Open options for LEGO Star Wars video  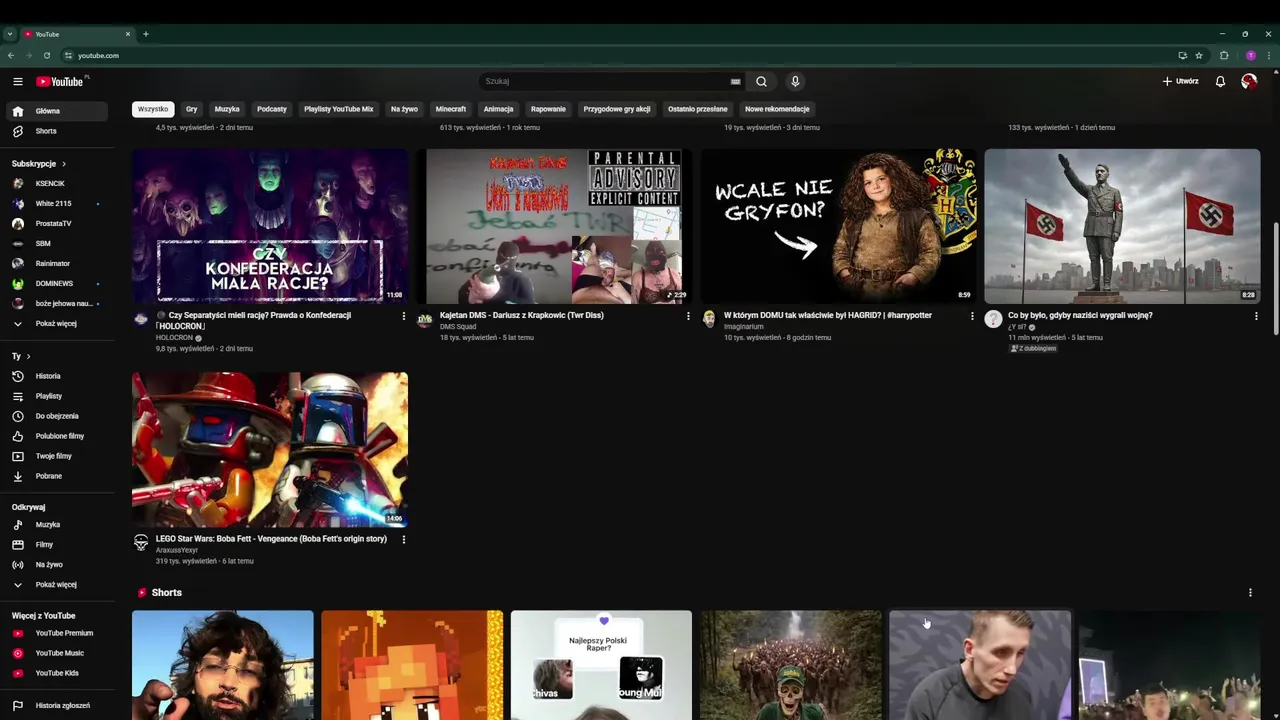click(x=404, y=539)
